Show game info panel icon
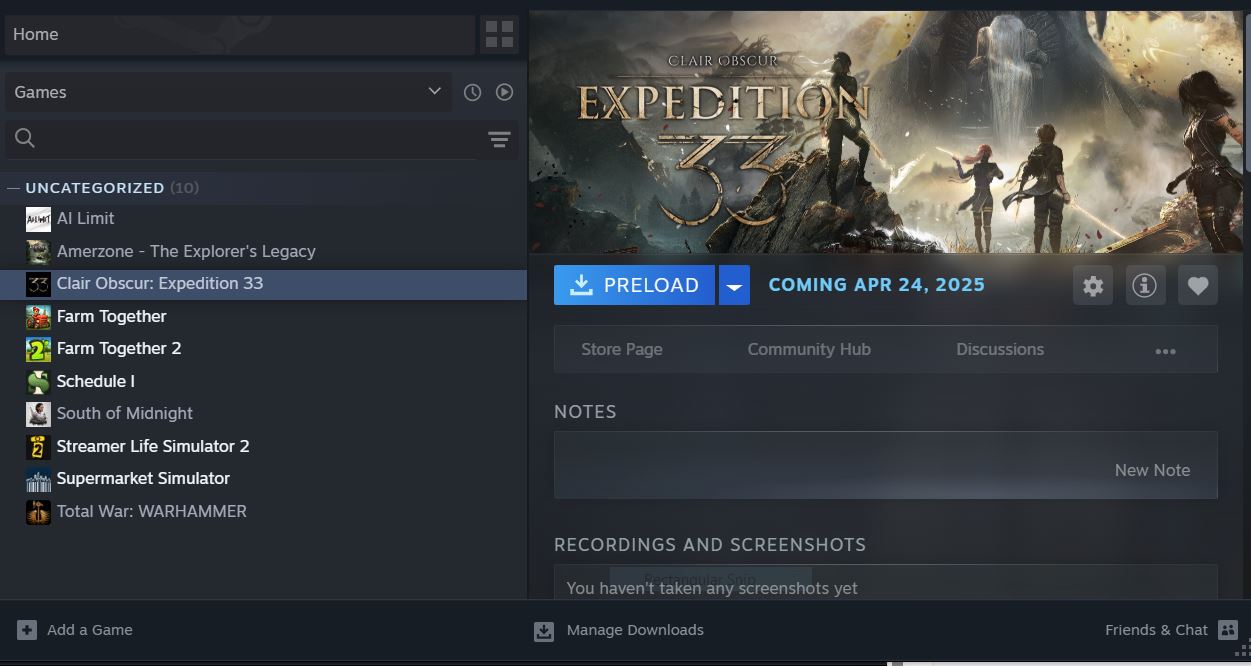Screen dimensions: 1251x666 coord(1145,286)
